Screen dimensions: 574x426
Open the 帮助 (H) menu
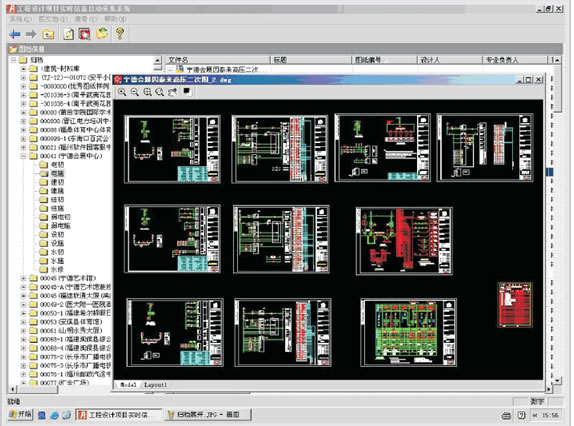pos(115,19)
